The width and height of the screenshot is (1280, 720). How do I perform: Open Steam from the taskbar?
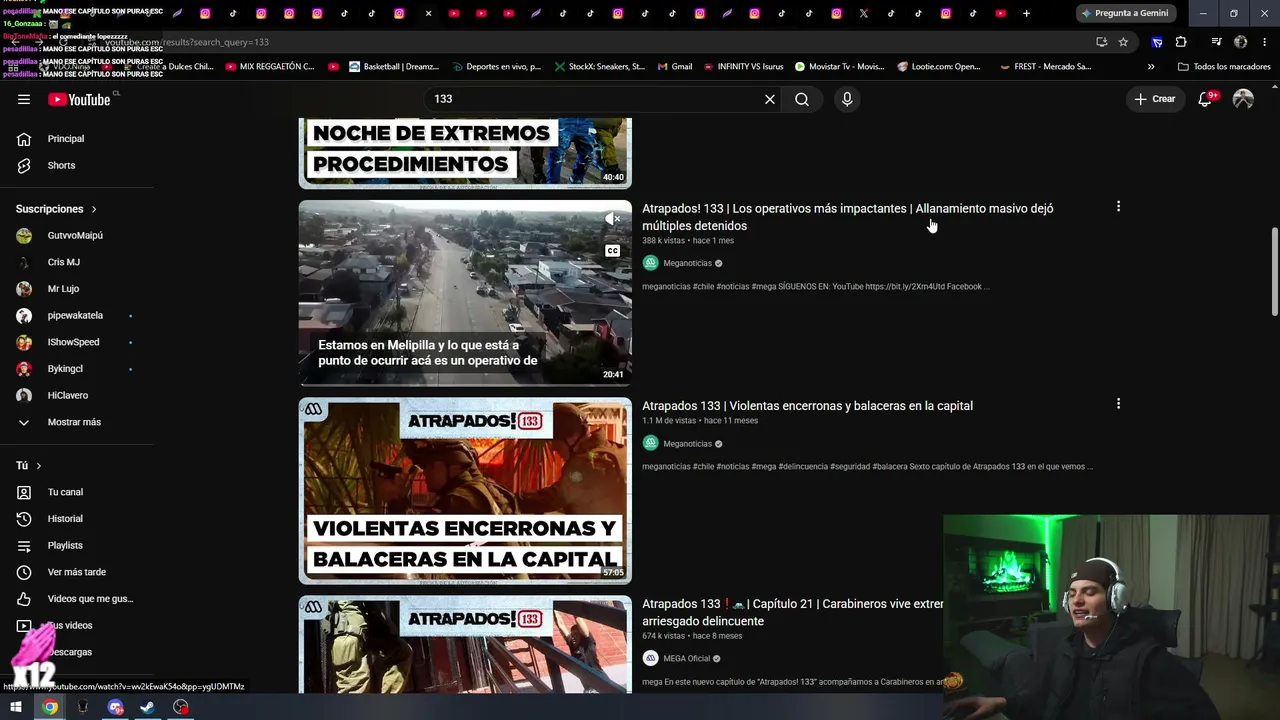pos(147,707)
